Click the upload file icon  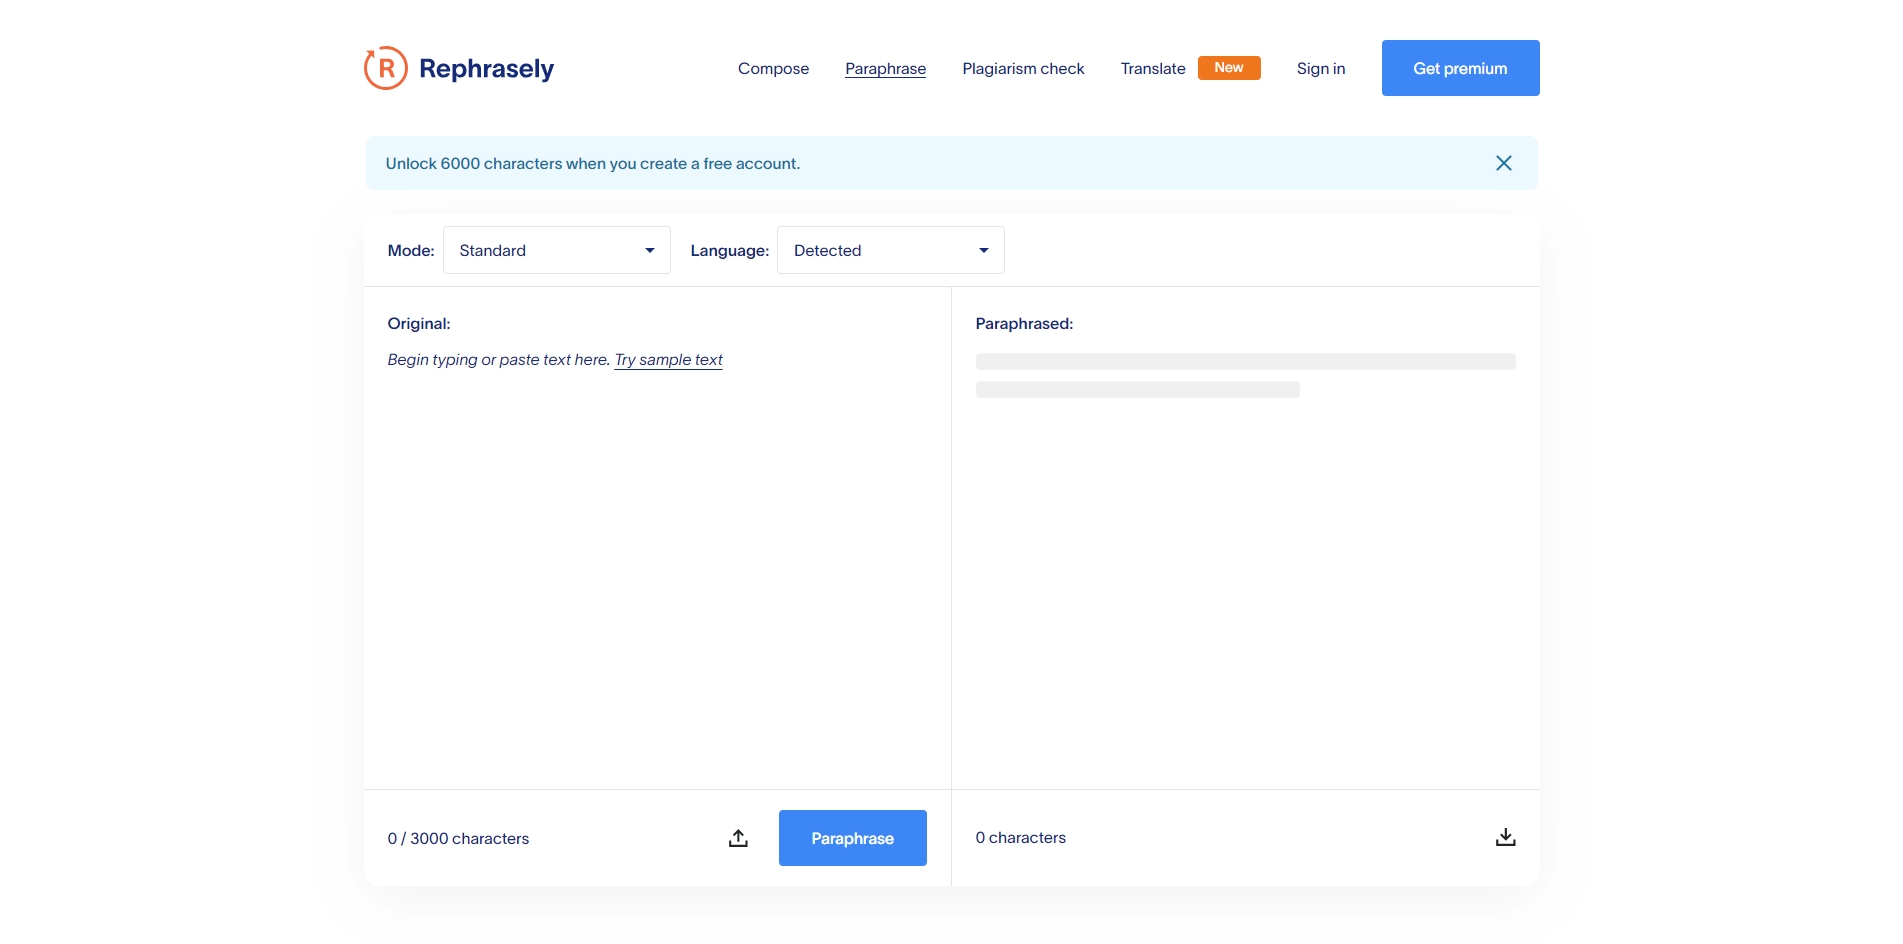click(738, 838)
